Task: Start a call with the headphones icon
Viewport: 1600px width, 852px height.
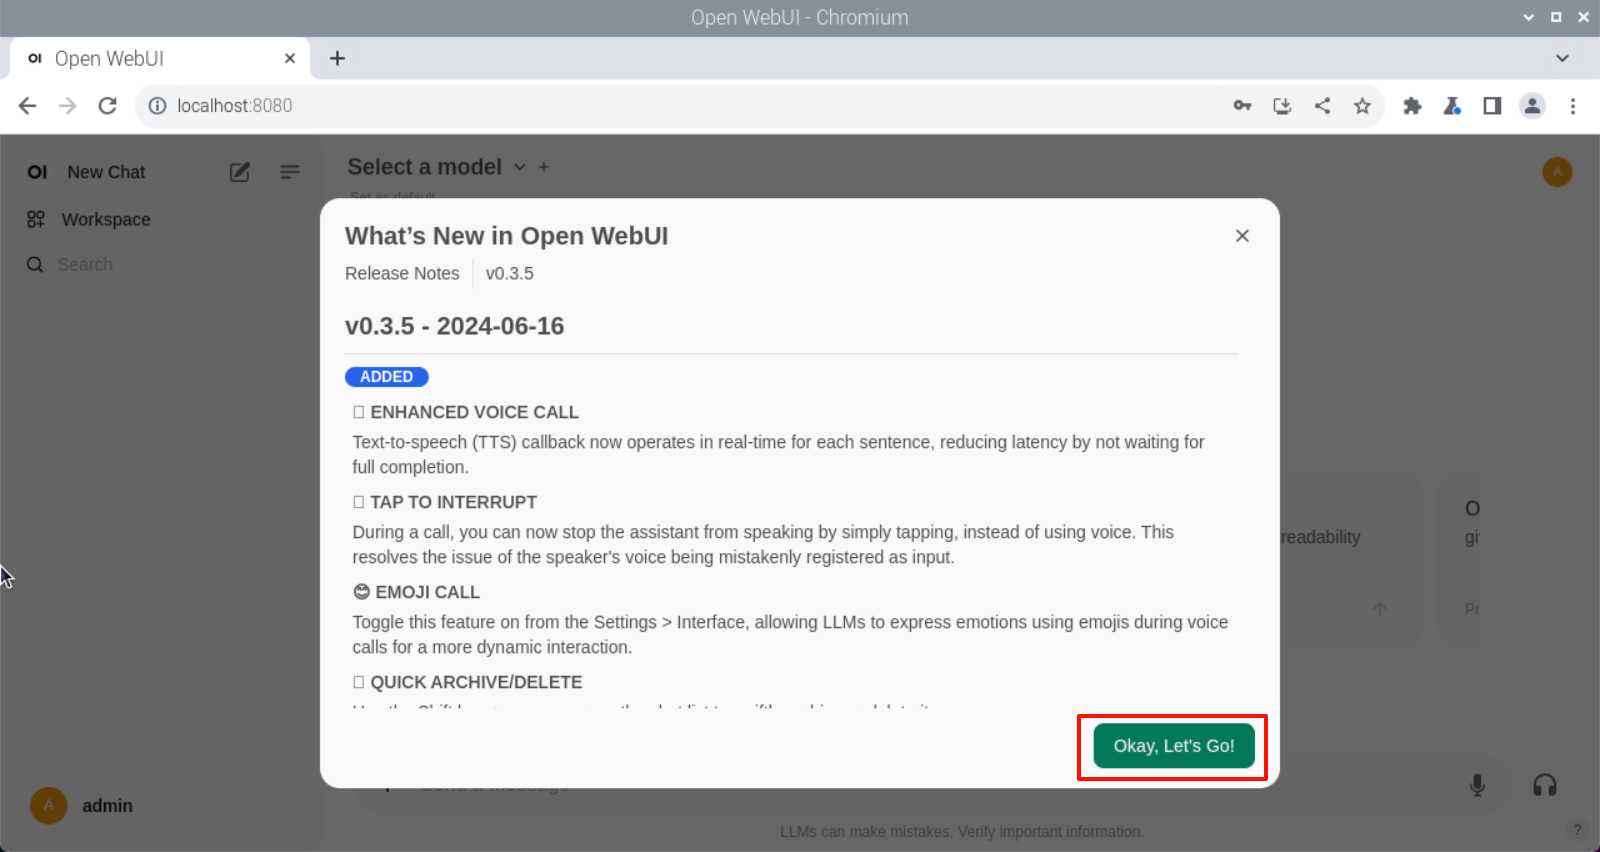Action: point(1545,785)
